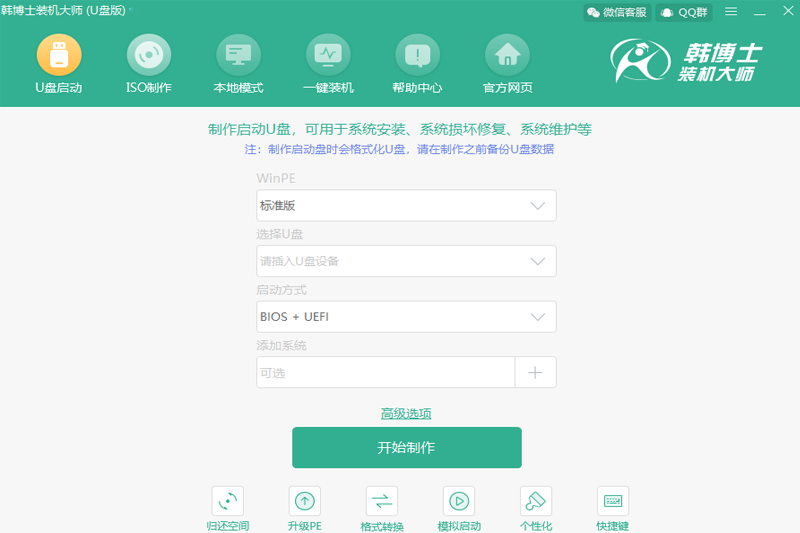The image size is (800, 533).
Task: Open the 选择U盘 device dropdown
Action: click(406, 261)
